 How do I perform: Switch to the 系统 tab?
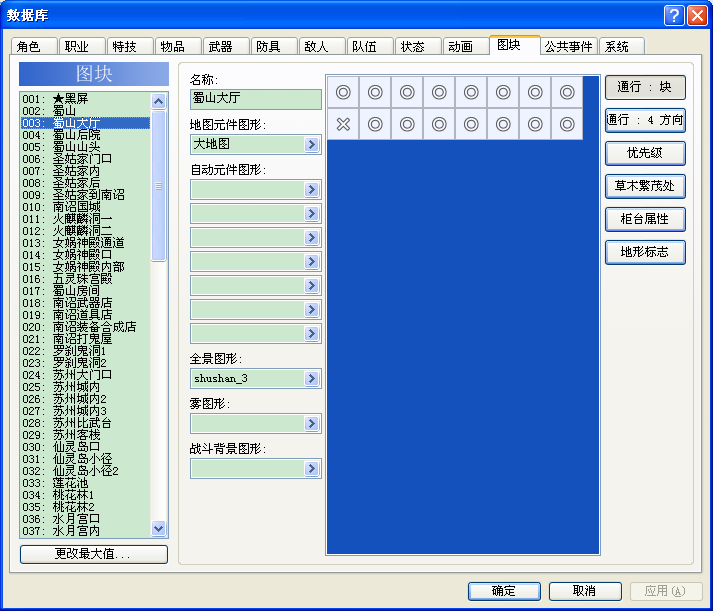click(622, 46)
